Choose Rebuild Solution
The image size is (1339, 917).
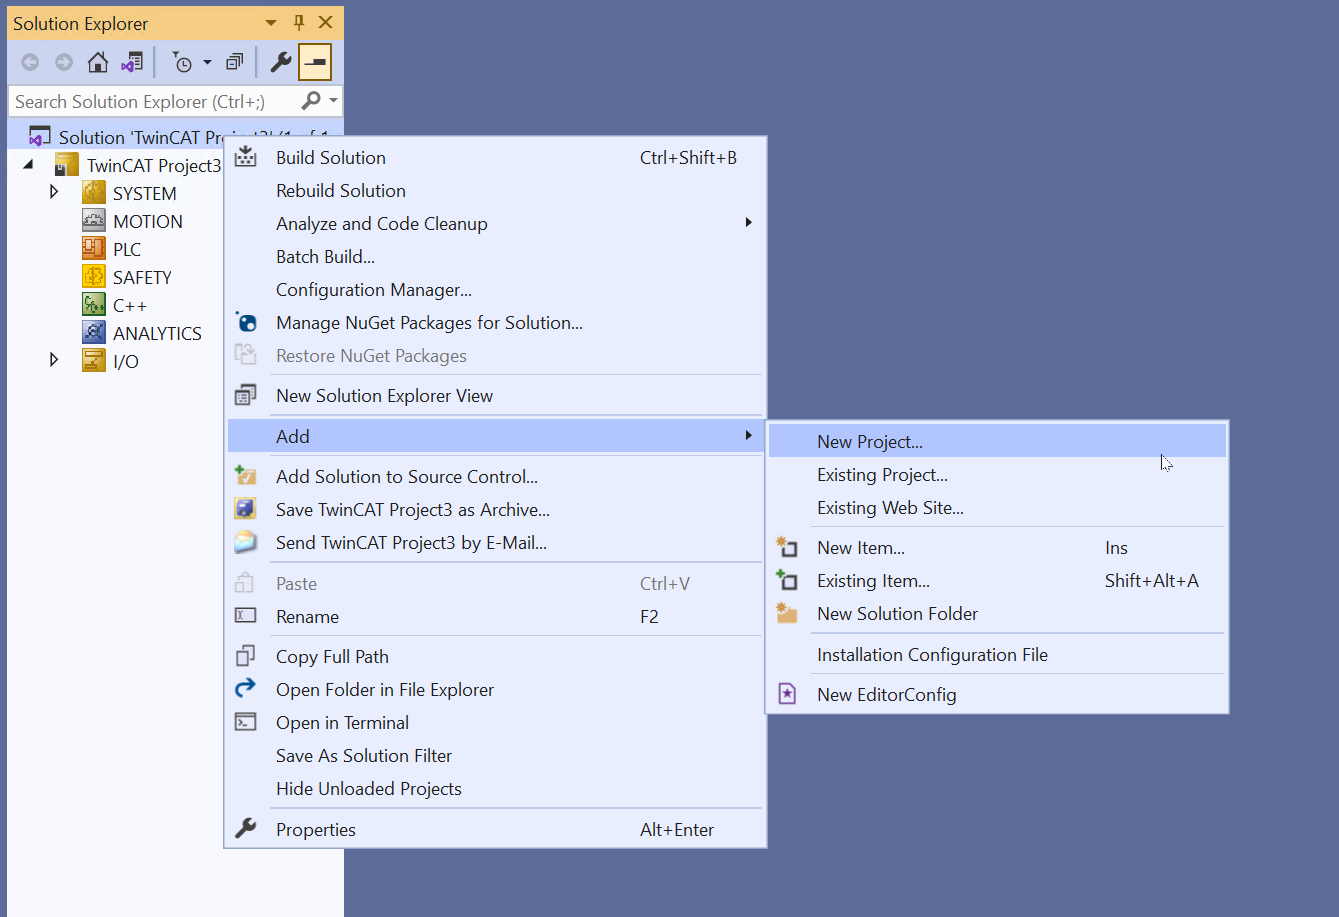[495, 190]
